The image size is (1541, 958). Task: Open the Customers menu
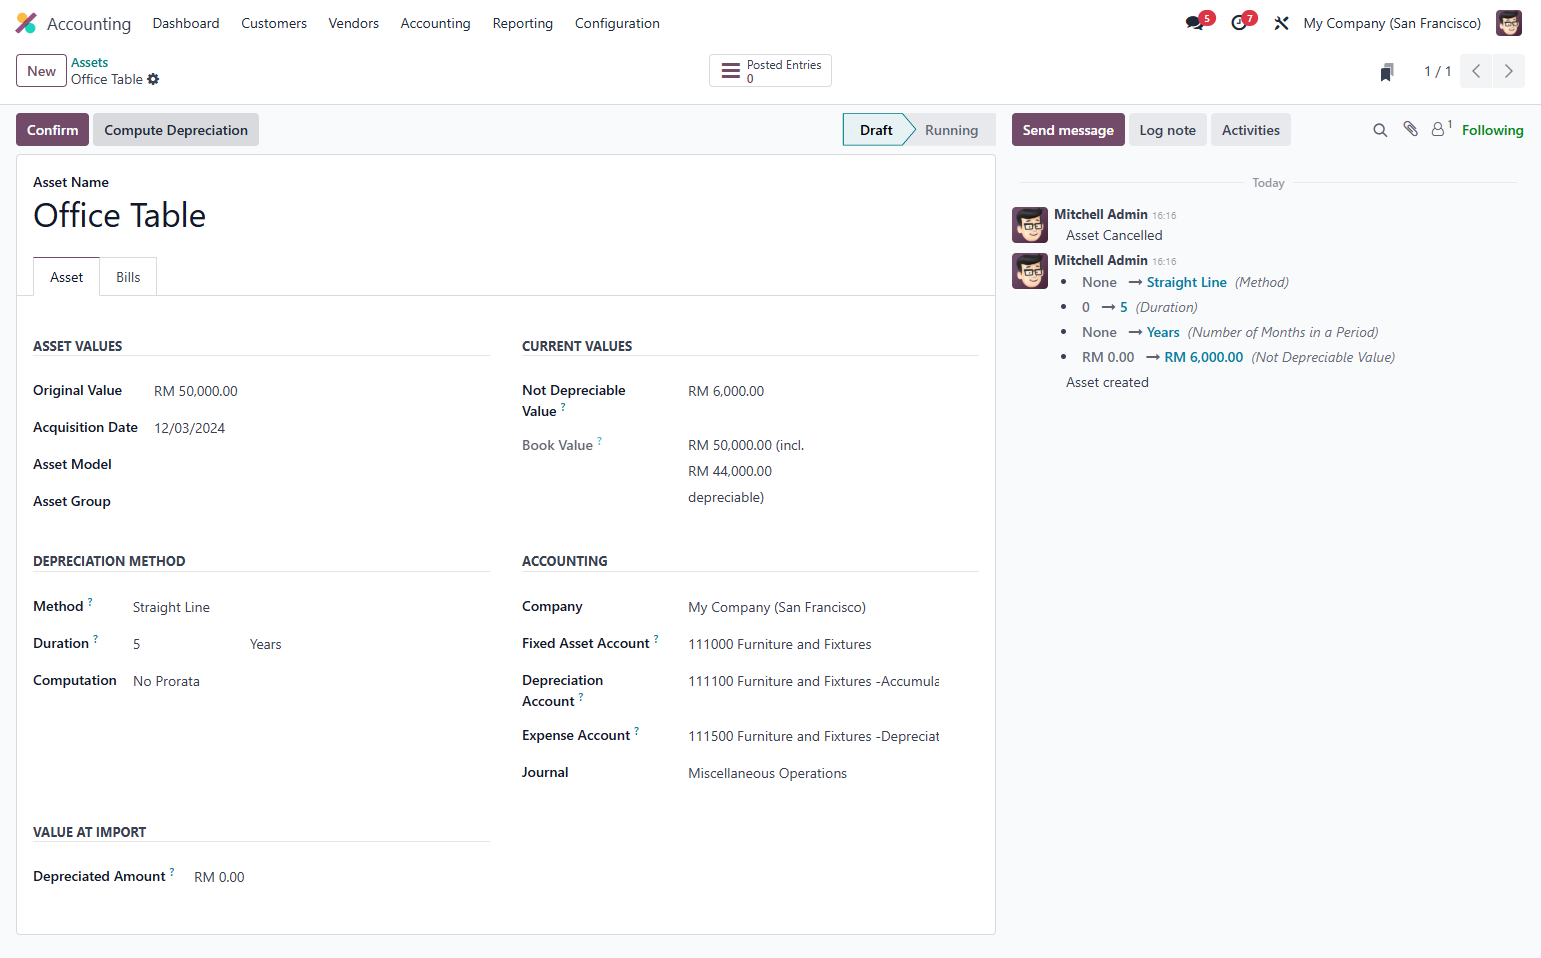point(274,23)
